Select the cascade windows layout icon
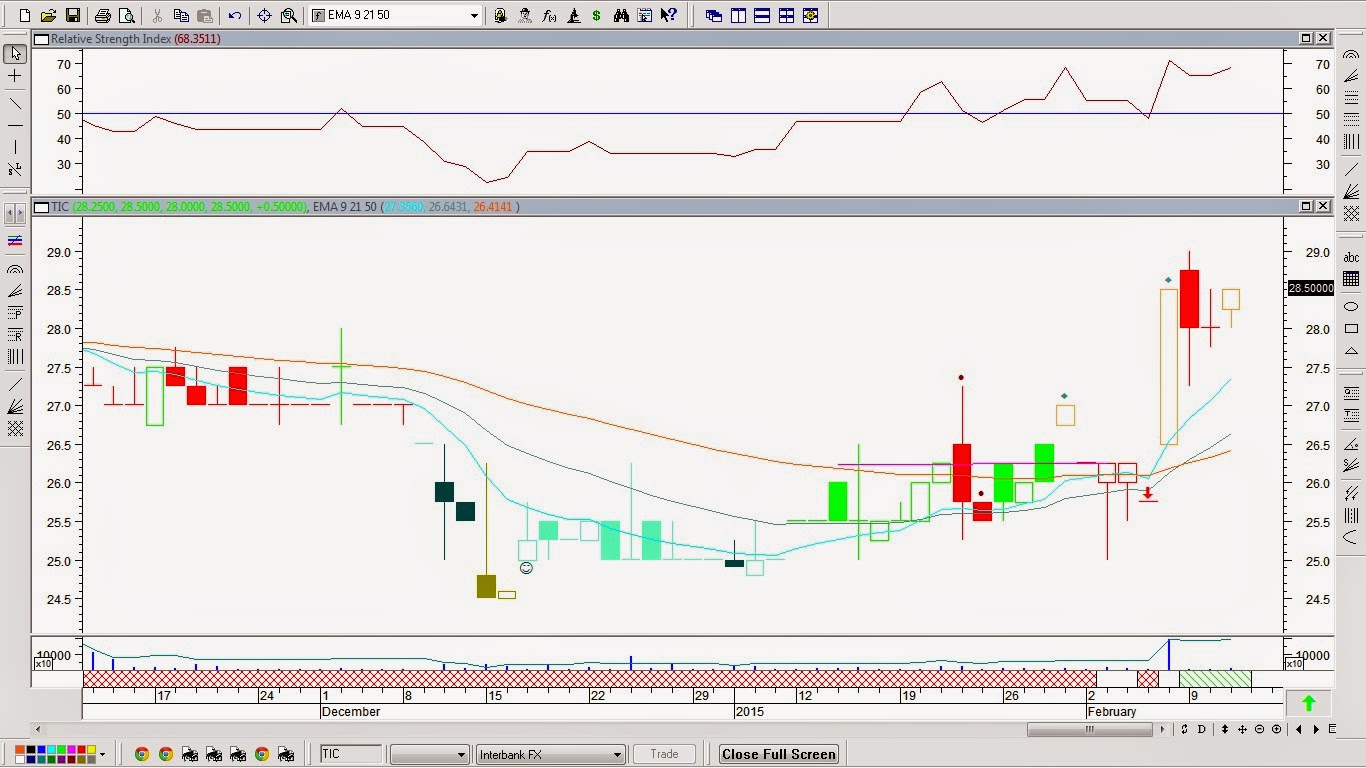Image resolution: width=1366 pixels, height=768 pixels. click(714, 15)
